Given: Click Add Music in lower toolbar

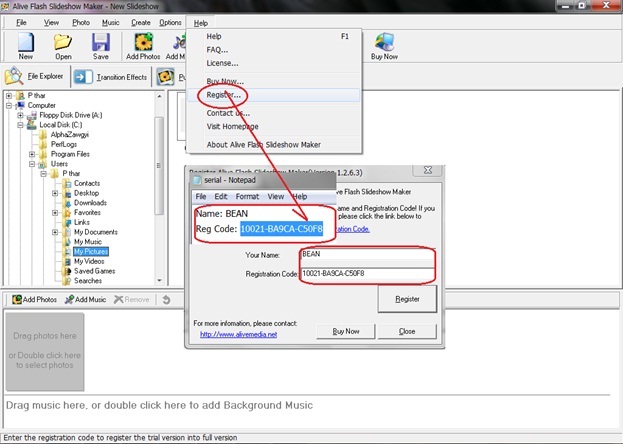Looking at the screenshot, I should [85, 299].
